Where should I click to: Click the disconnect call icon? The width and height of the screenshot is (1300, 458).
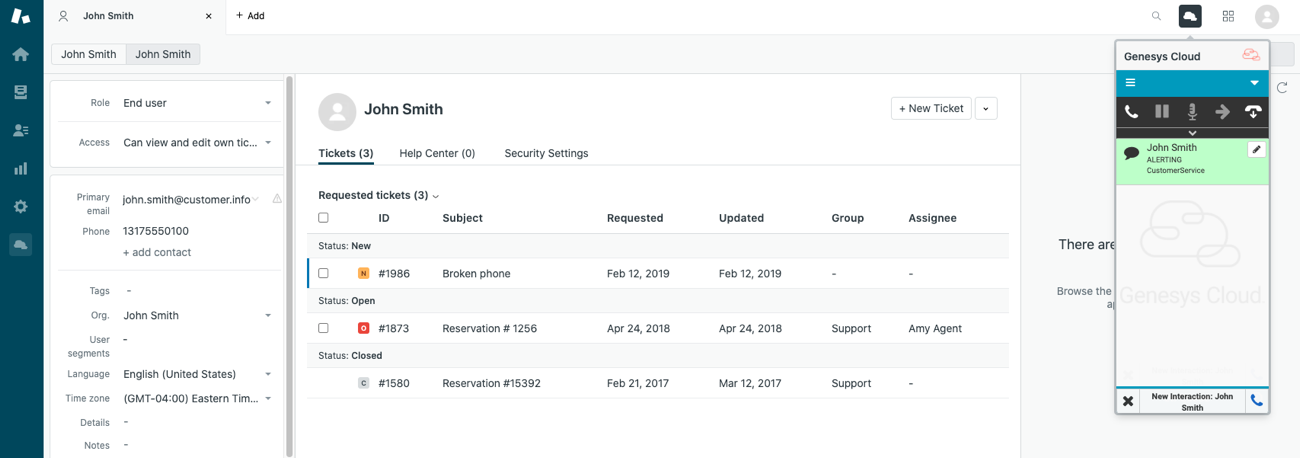pyautogui.click(x=1253, y=112)
